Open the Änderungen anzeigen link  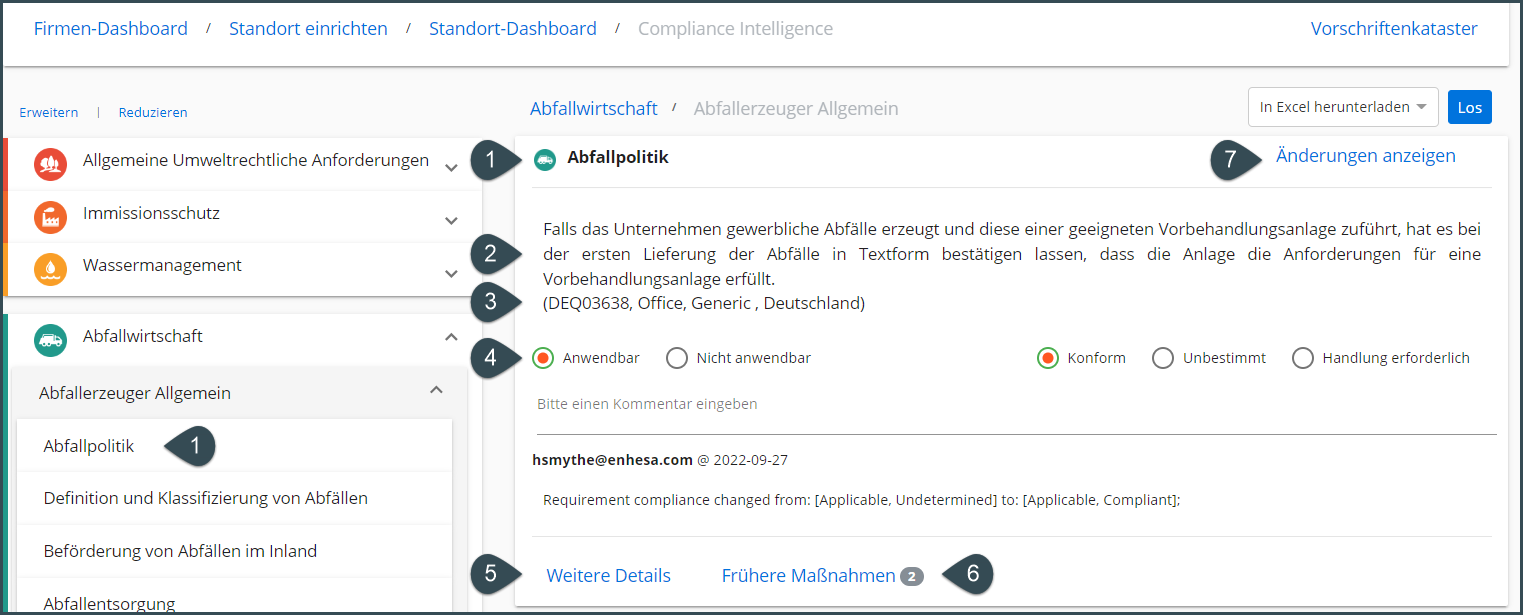1366,155
